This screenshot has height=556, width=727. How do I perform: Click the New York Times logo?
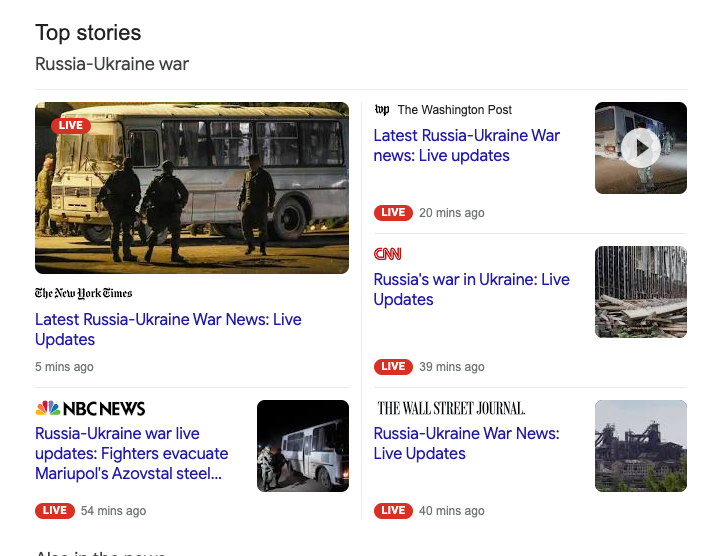[x=83, y=293]
